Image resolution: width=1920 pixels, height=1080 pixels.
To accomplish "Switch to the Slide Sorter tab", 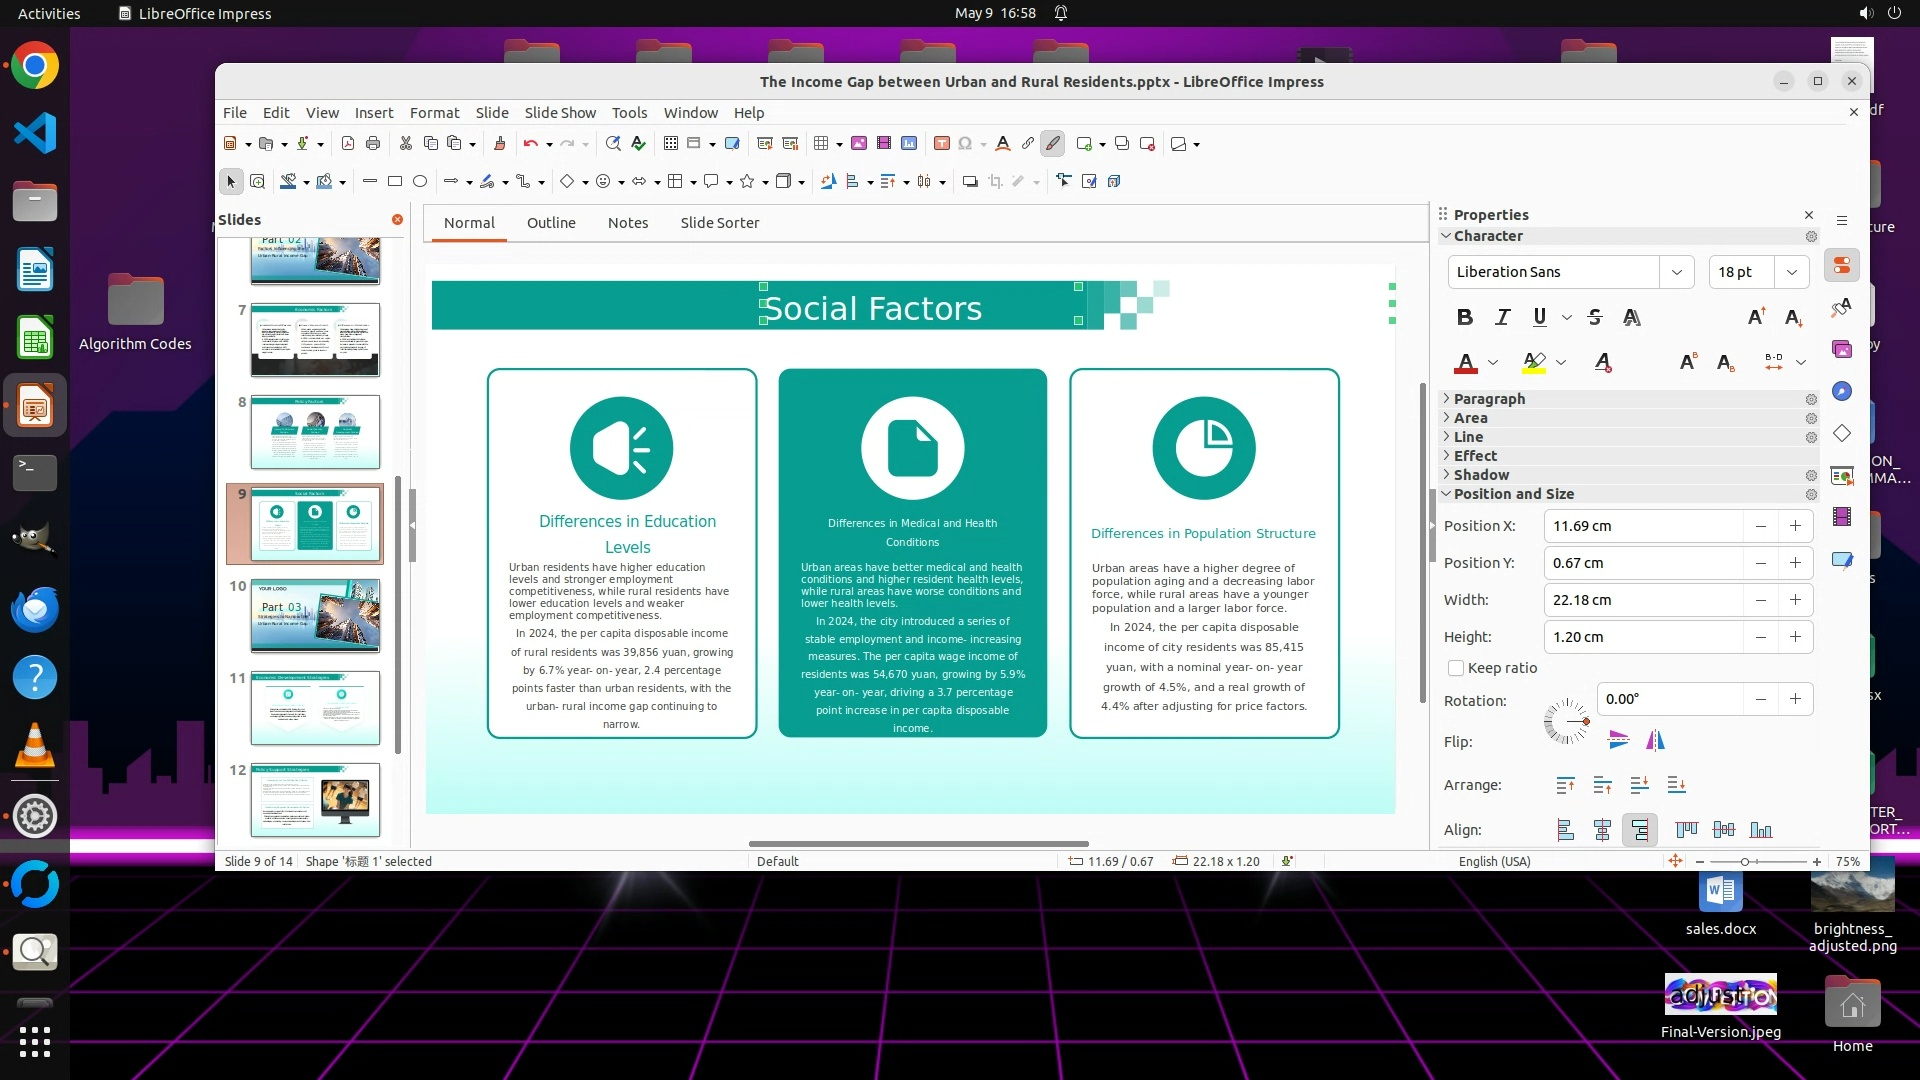I will tap(719, 223).
